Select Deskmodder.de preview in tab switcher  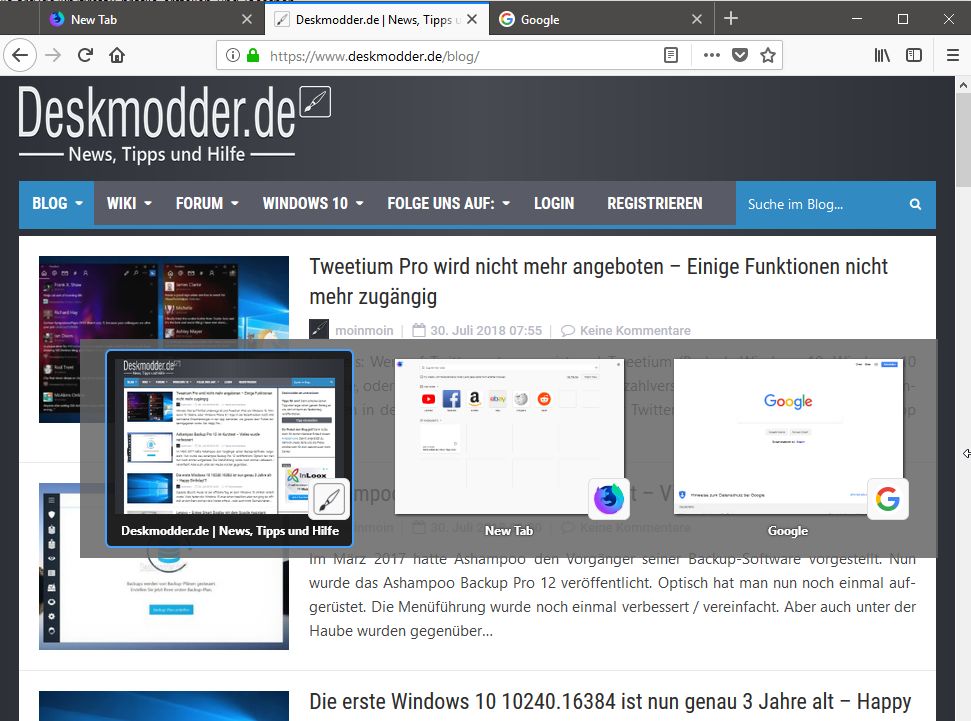[229, 448]
